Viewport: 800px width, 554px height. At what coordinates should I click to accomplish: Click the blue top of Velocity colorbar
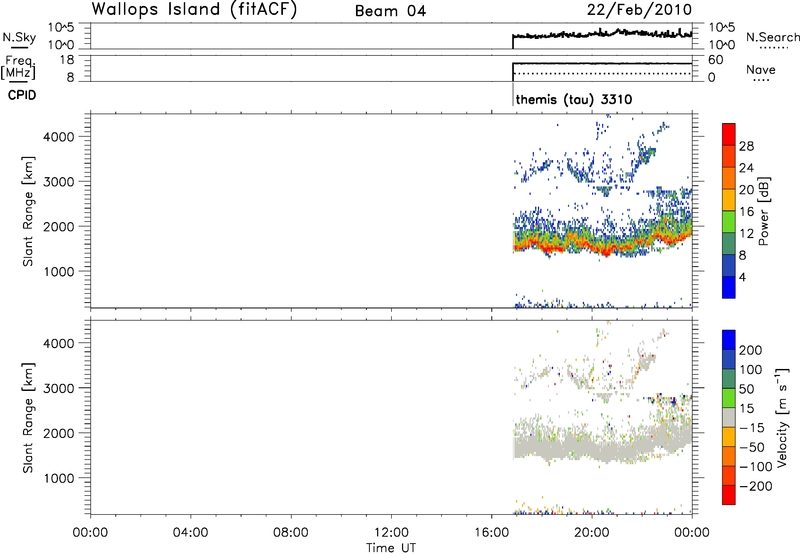coord(729,340)
